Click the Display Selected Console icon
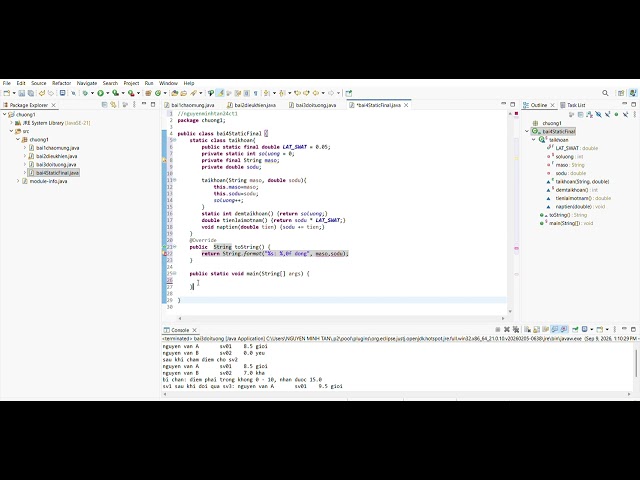Viewport: 640px width, 480px height. point(584,329)
